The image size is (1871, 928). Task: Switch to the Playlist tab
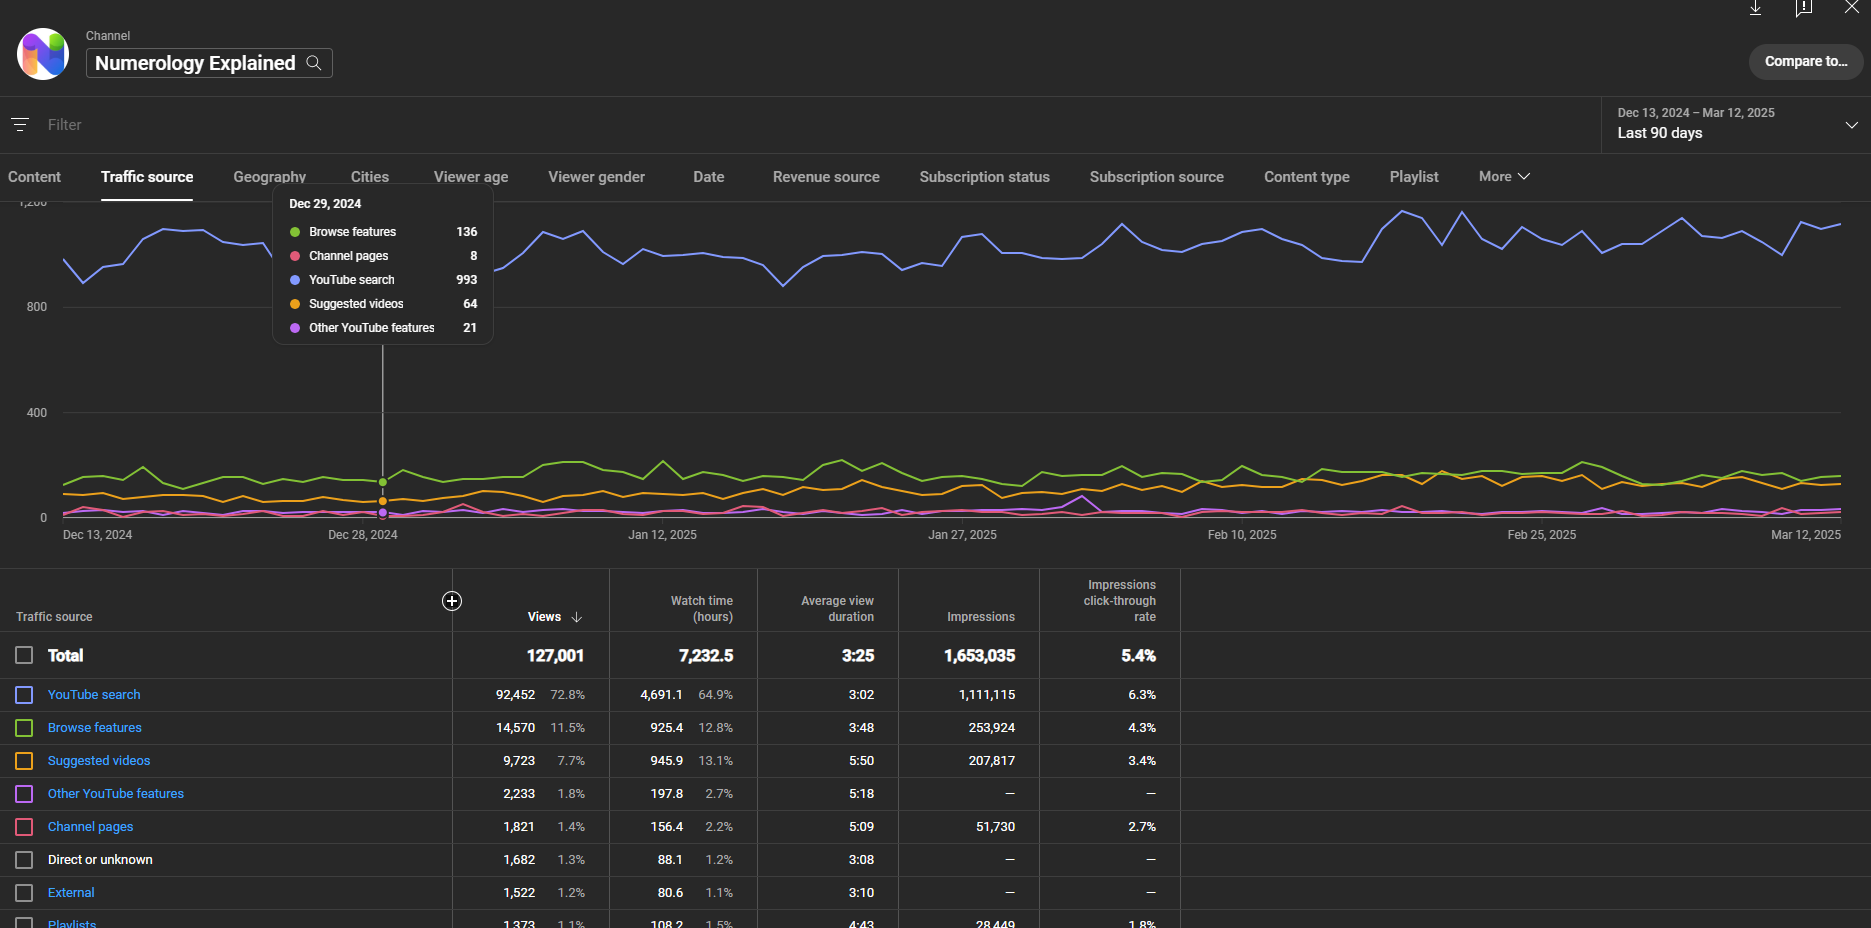point(1414,177)
